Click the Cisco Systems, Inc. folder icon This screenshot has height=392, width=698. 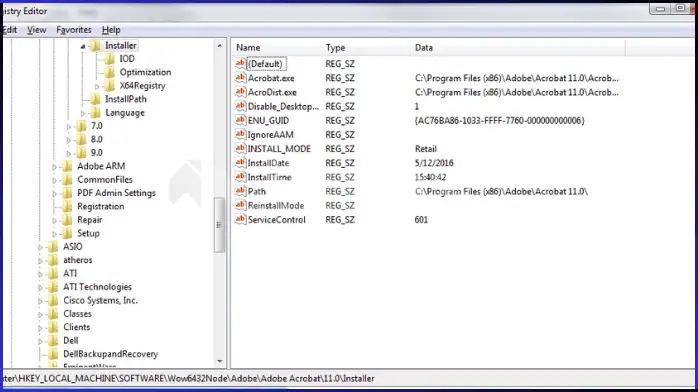tap(53, 300)
